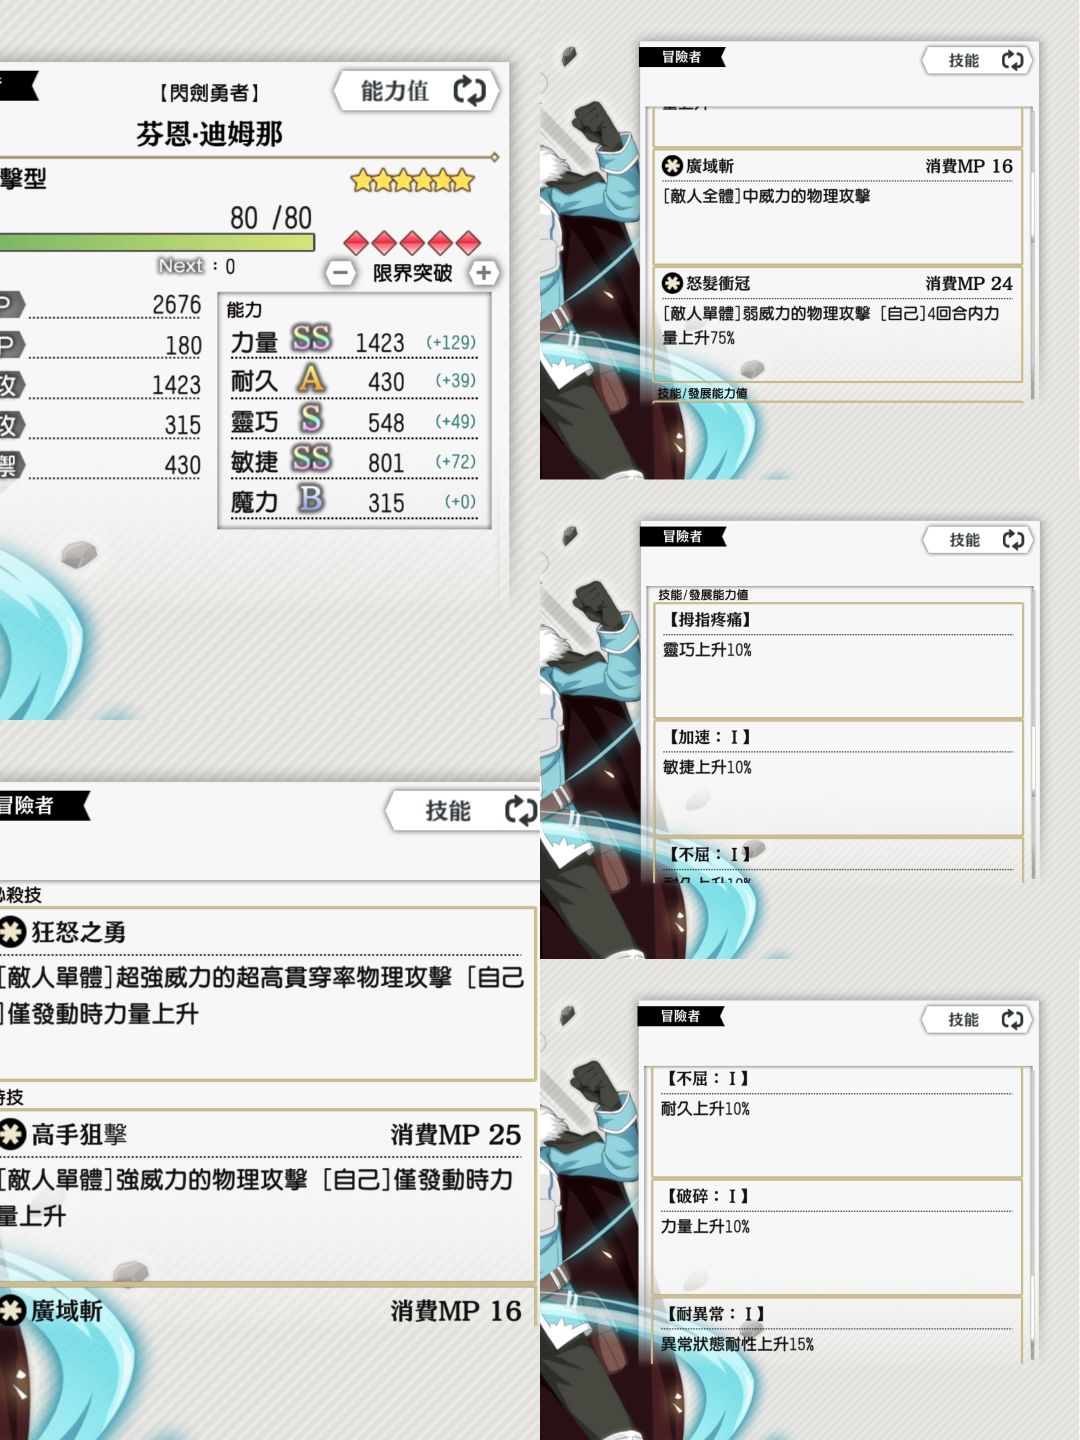The width and height of the screenshot is (1080, 1440).
Task: Click the 廣域斬 skill icon in large bottom-left panel
Action: click(12, 1311)
